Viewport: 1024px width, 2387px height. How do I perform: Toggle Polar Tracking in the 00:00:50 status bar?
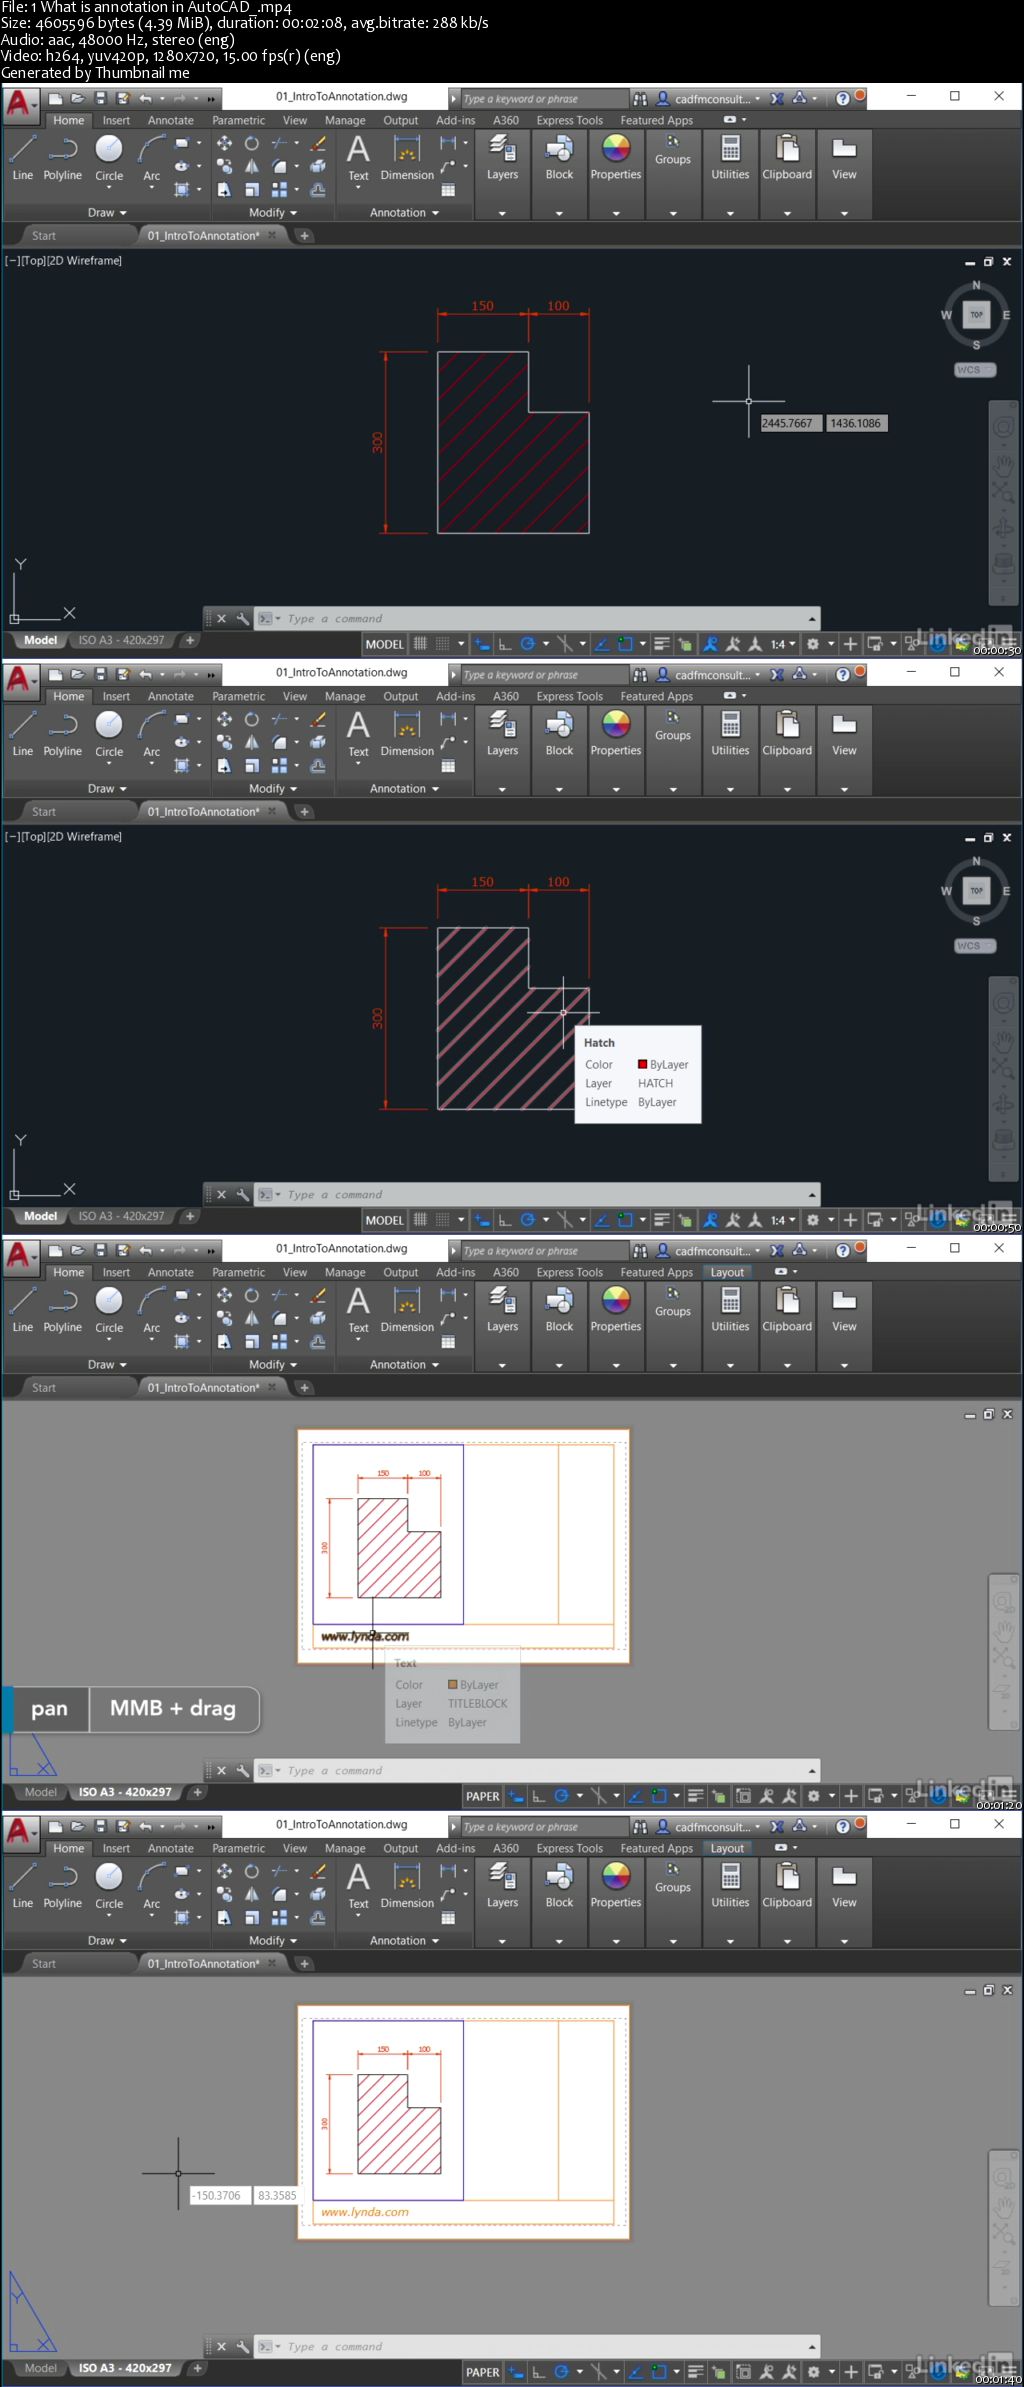click(x=527, y=1220)
